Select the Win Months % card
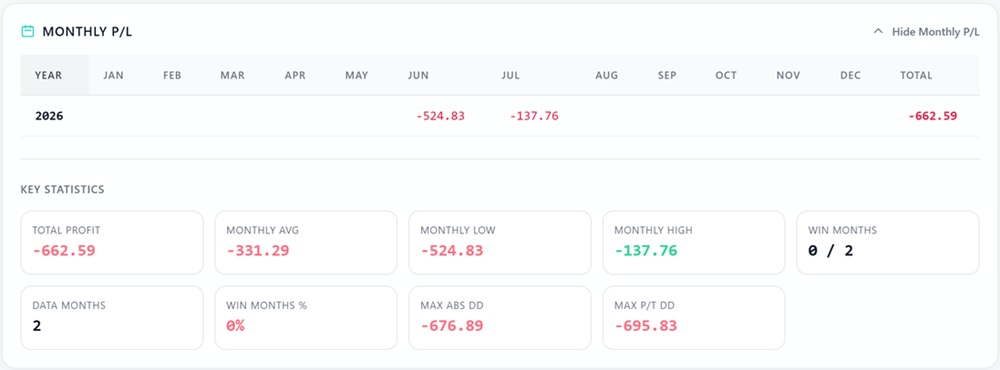This screenshot has width=1000, height=370. pyautogui.click(x=306, y=318)
